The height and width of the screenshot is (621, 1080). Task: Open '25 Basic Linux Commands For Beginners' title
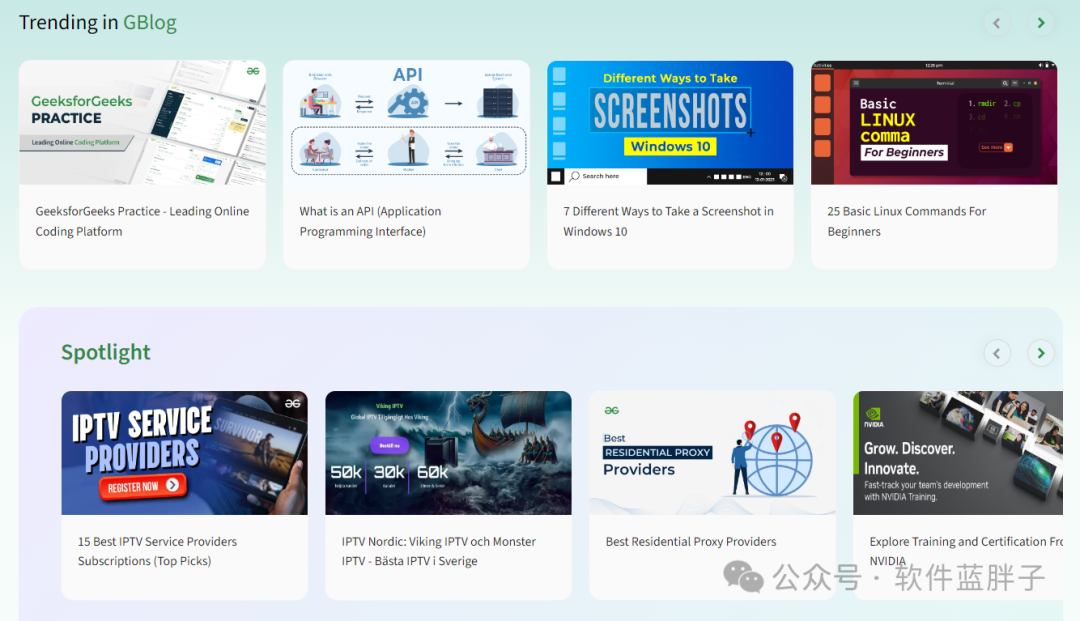(x=907, y=221)
